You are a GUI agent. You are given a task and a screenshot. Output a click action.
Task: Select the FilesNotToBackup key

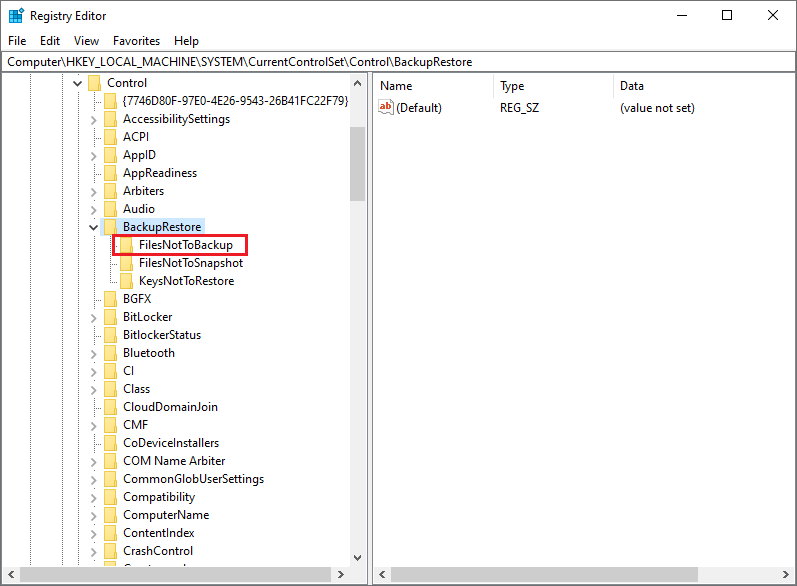[x=186, y=245]
